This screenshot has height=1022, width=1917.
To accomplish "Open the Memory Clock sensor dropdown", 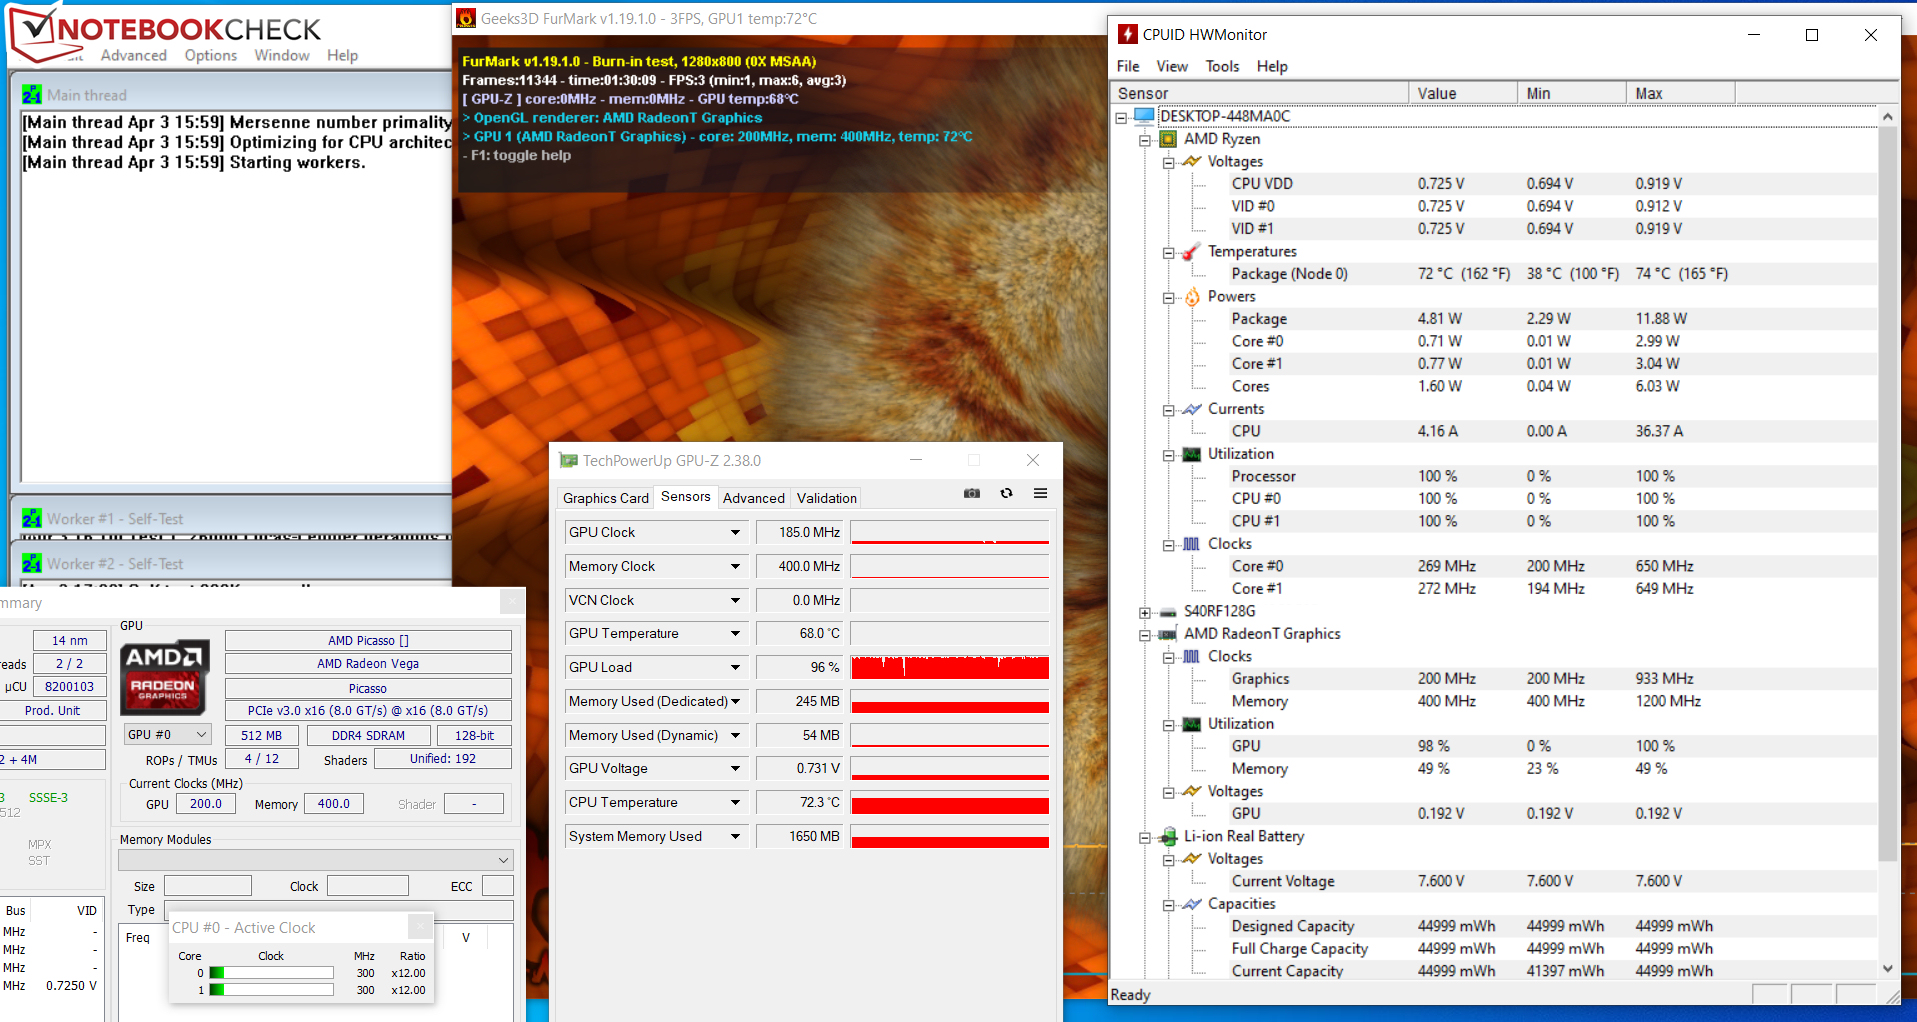I will (x=735, y=567).
